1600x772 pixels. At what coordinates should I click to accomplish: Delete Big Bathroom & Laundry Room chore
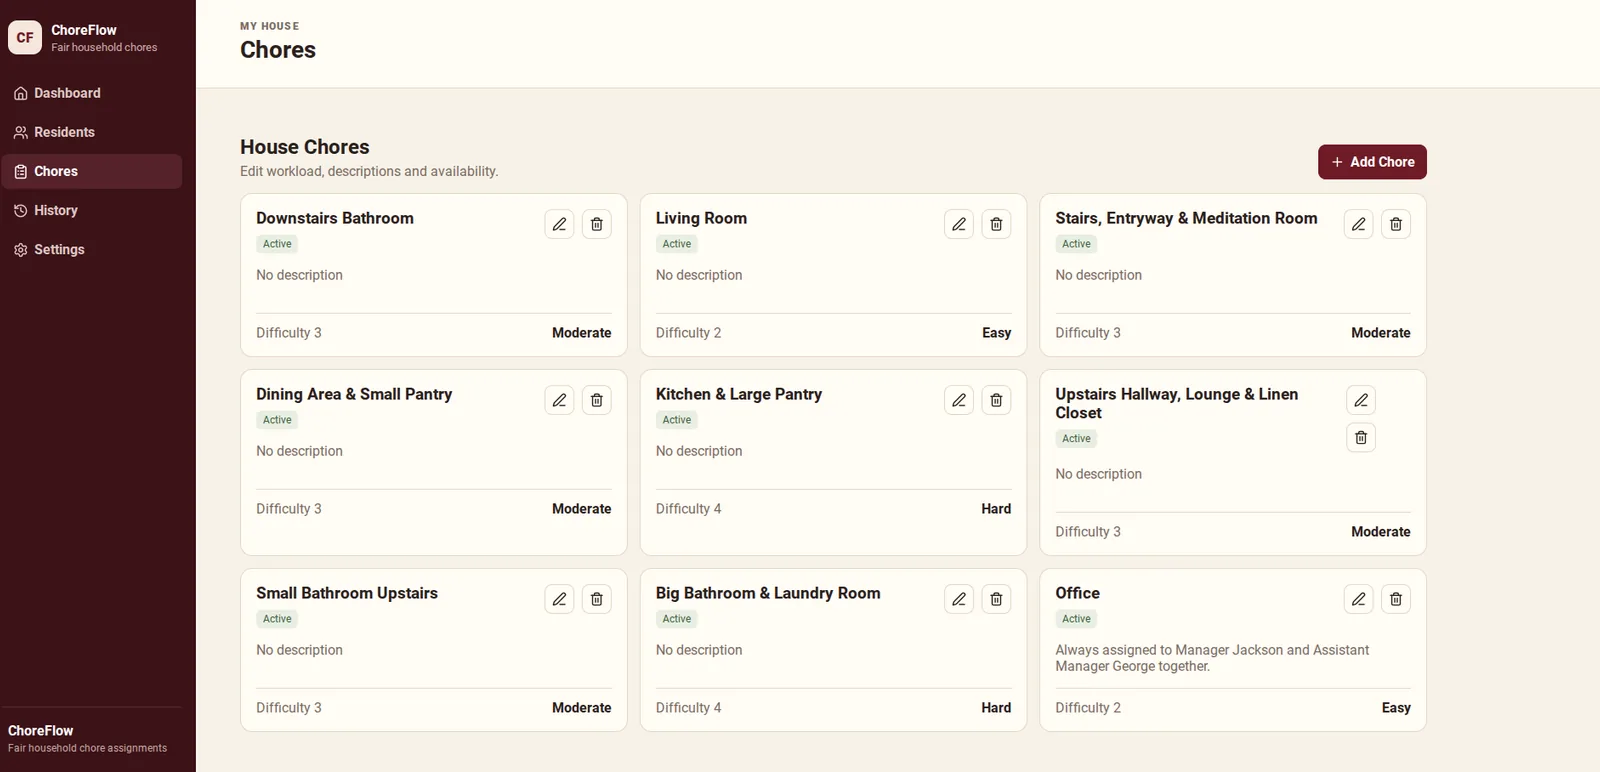coord(996,599)
